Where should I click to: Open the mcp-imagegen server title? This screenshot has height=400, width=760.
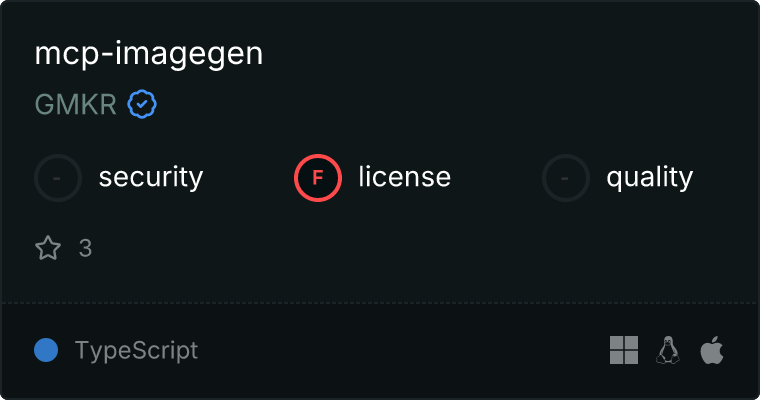pos(149,54)
